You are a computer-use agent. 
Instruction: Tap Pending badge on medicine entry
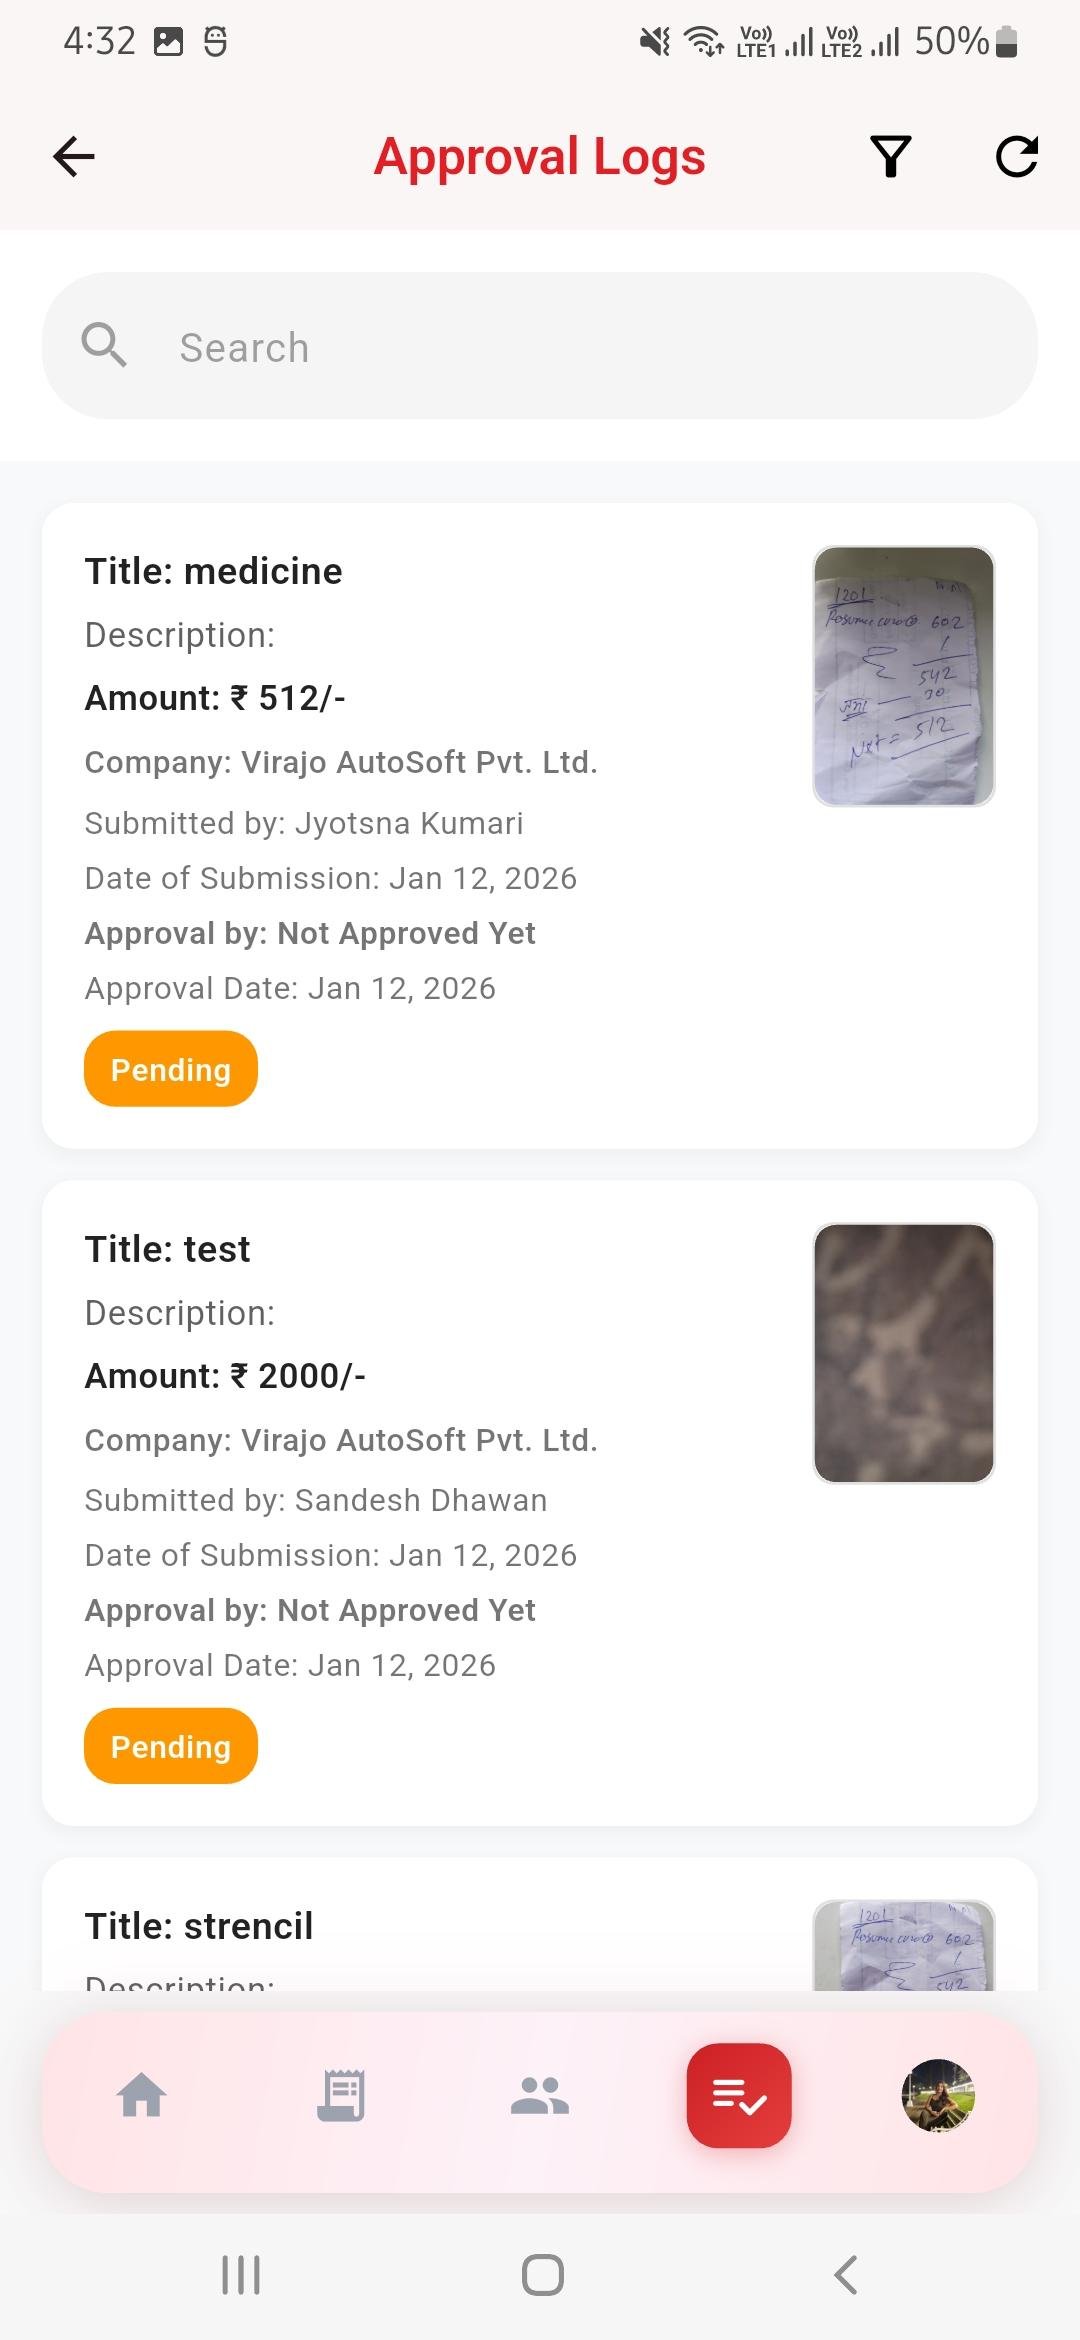(171, 1069)
